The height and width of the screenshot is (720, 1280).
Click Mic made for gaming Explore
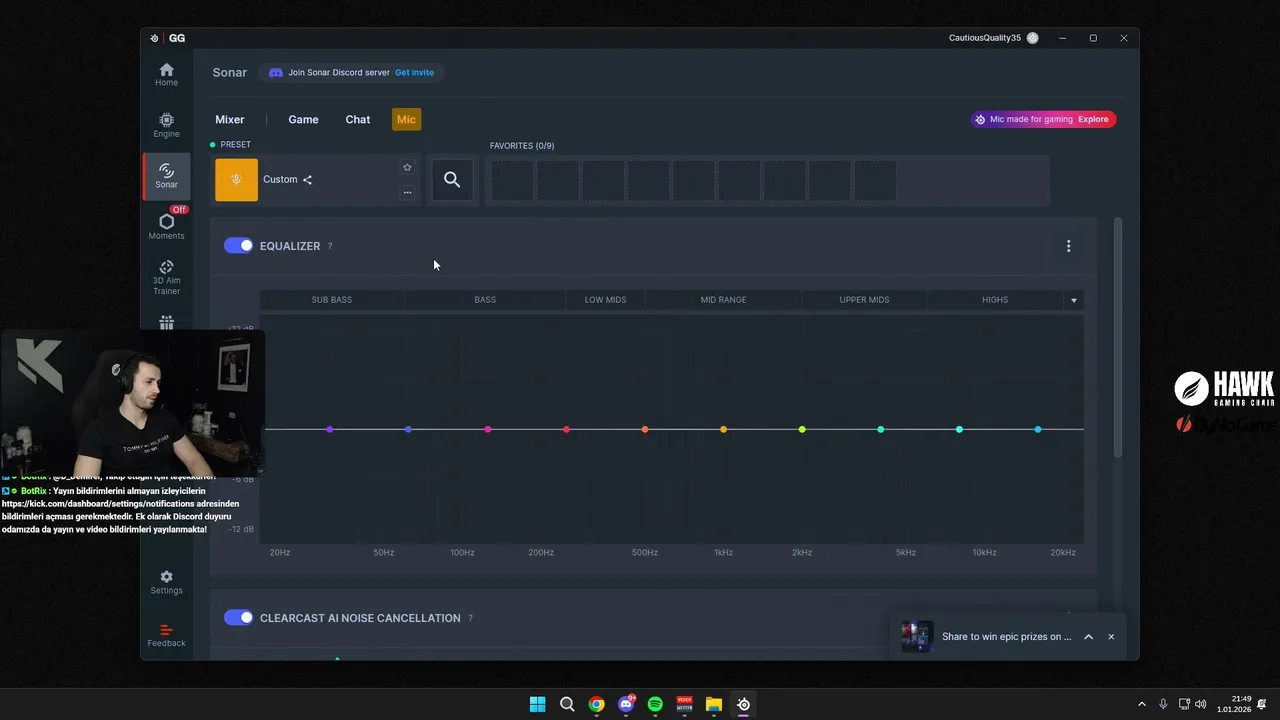(1043, 119)
